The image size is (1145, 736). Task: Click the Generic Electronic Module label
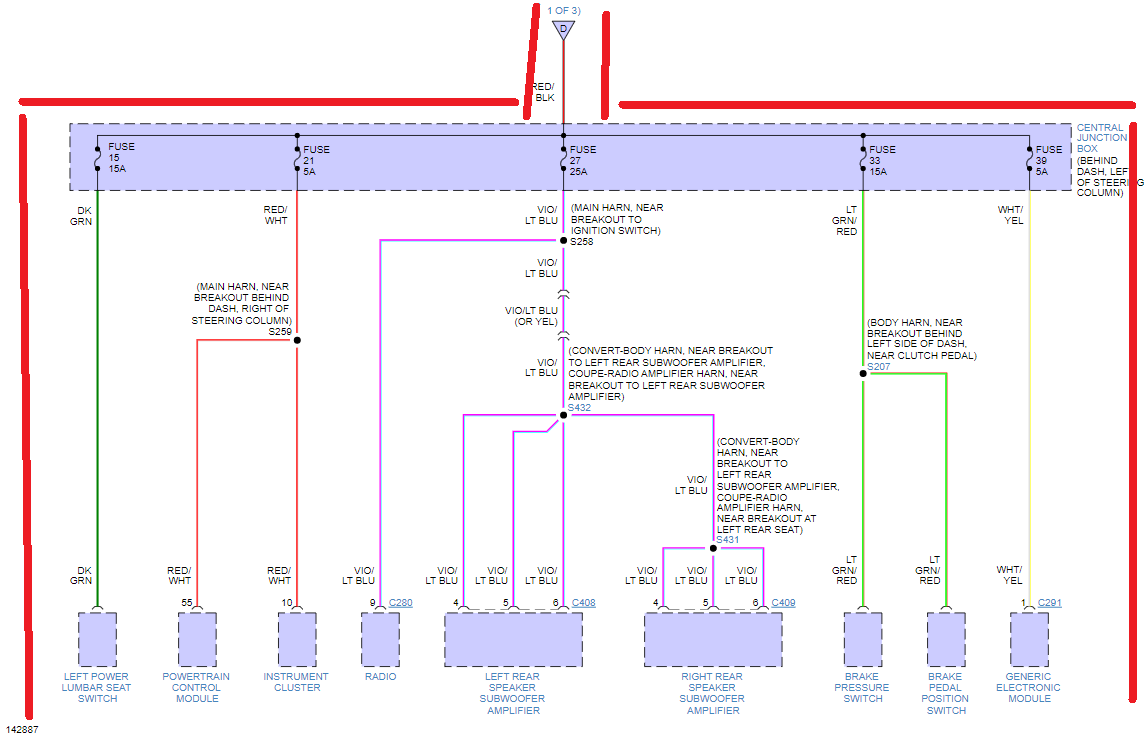1029,687
